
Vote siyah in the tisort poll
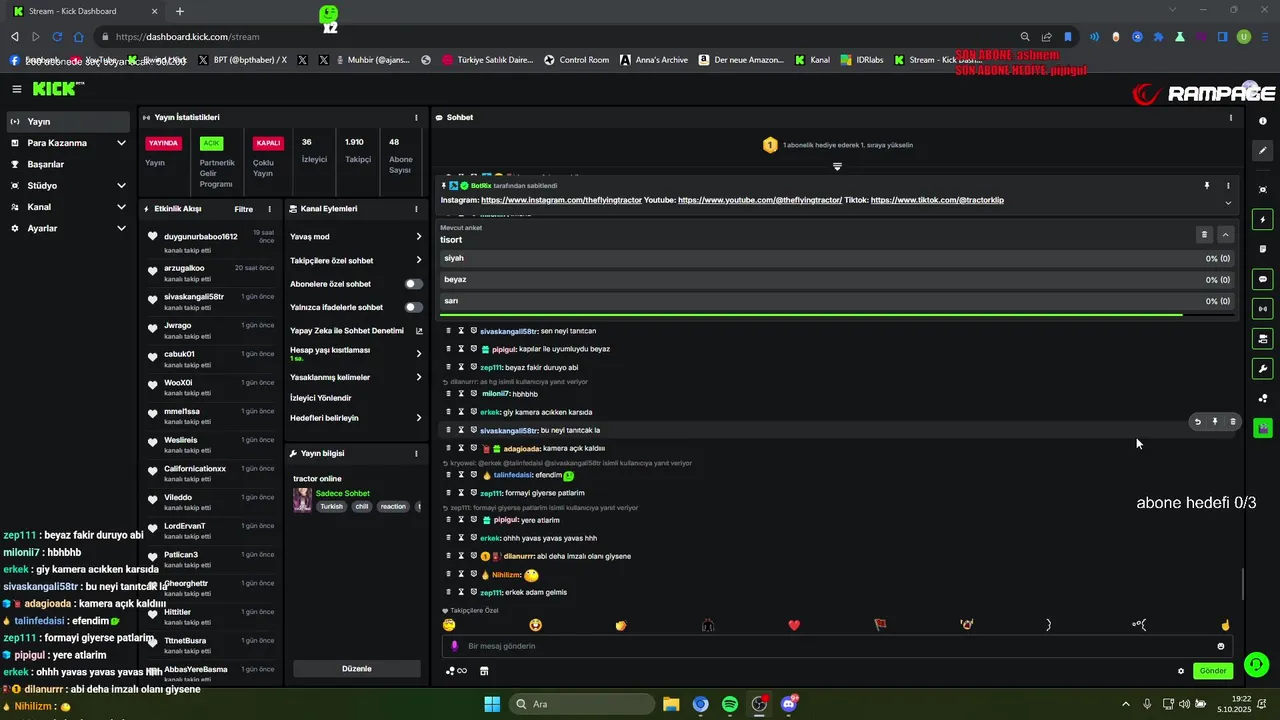[837, 258]
